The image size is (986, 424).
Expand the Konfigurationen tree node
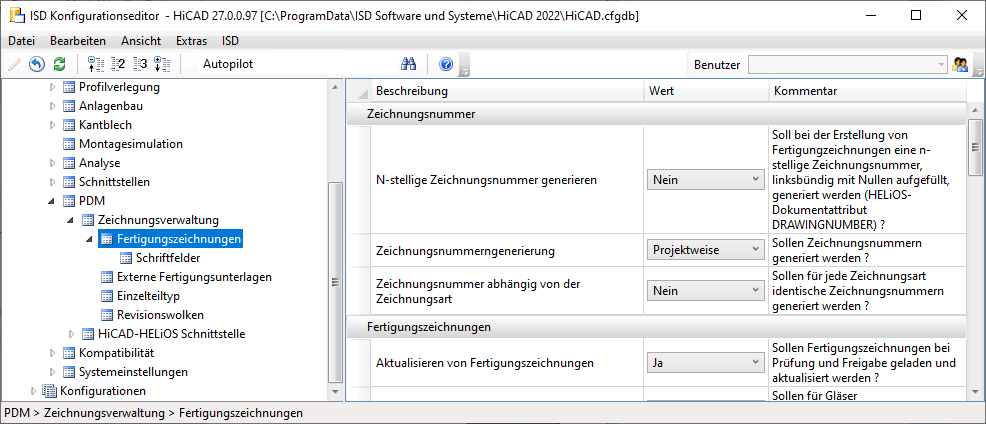(x=34, y=391)
